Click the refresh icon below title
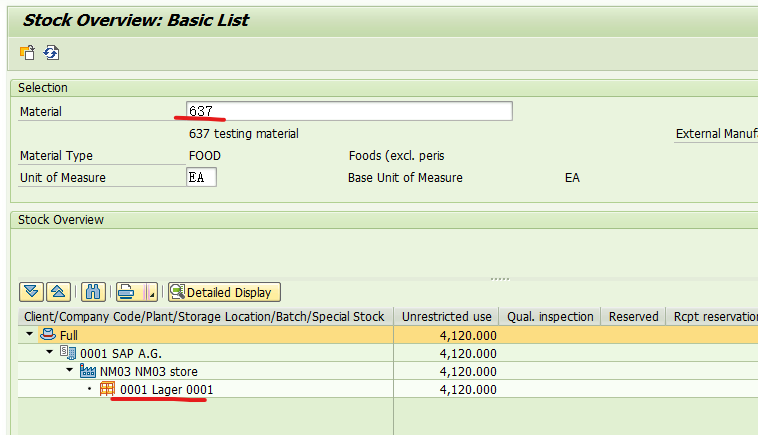The height and width of the screenshot is (435, 758). pyautogui.click(x=51, y=52)
